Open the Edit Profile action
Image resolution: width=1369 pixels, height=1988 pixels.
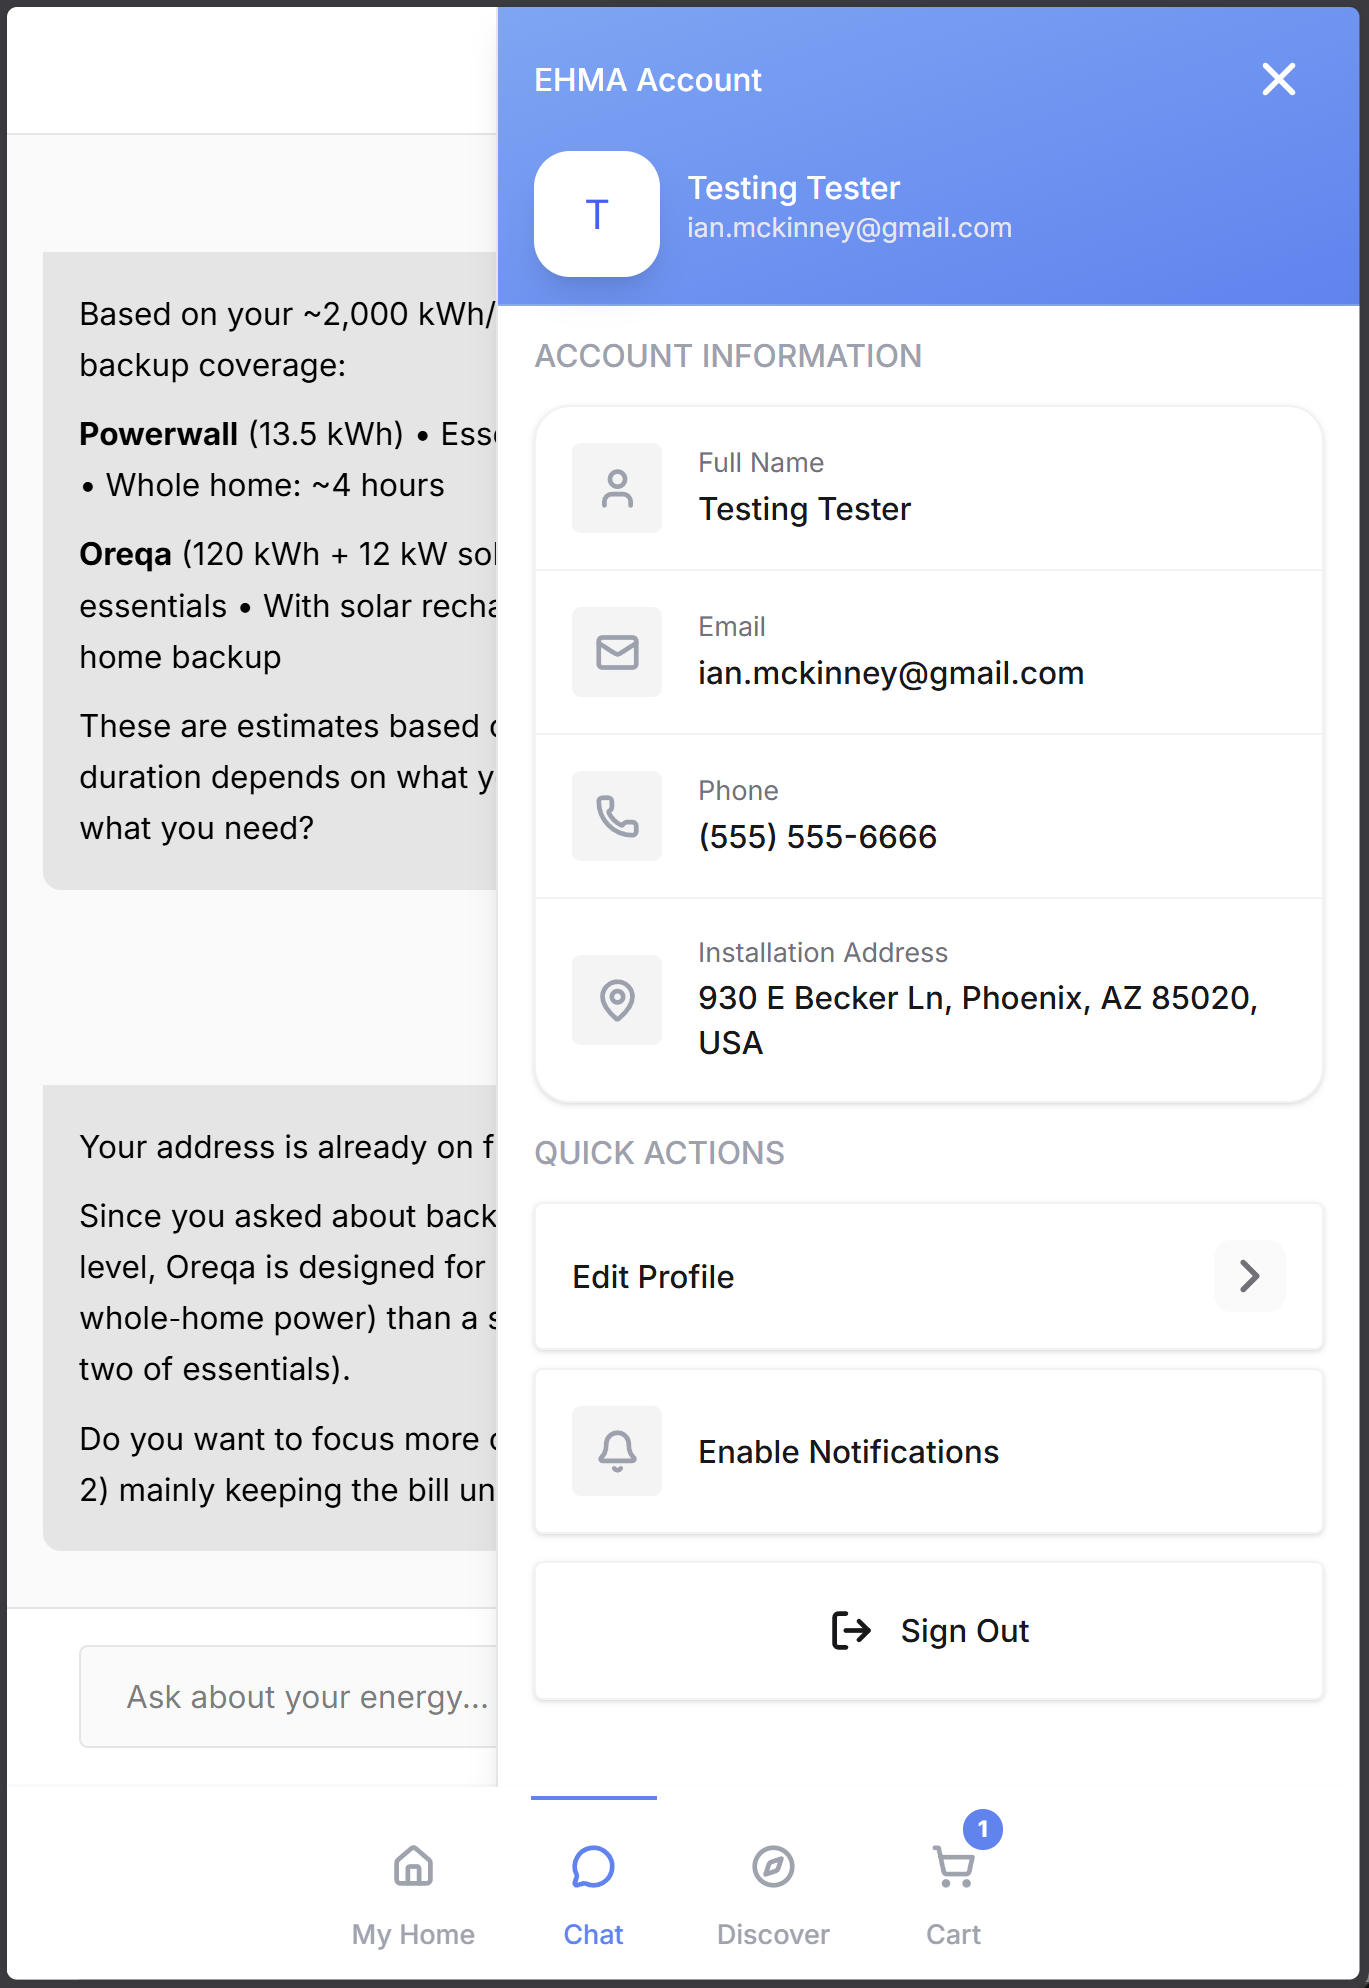click(654, 1277)
